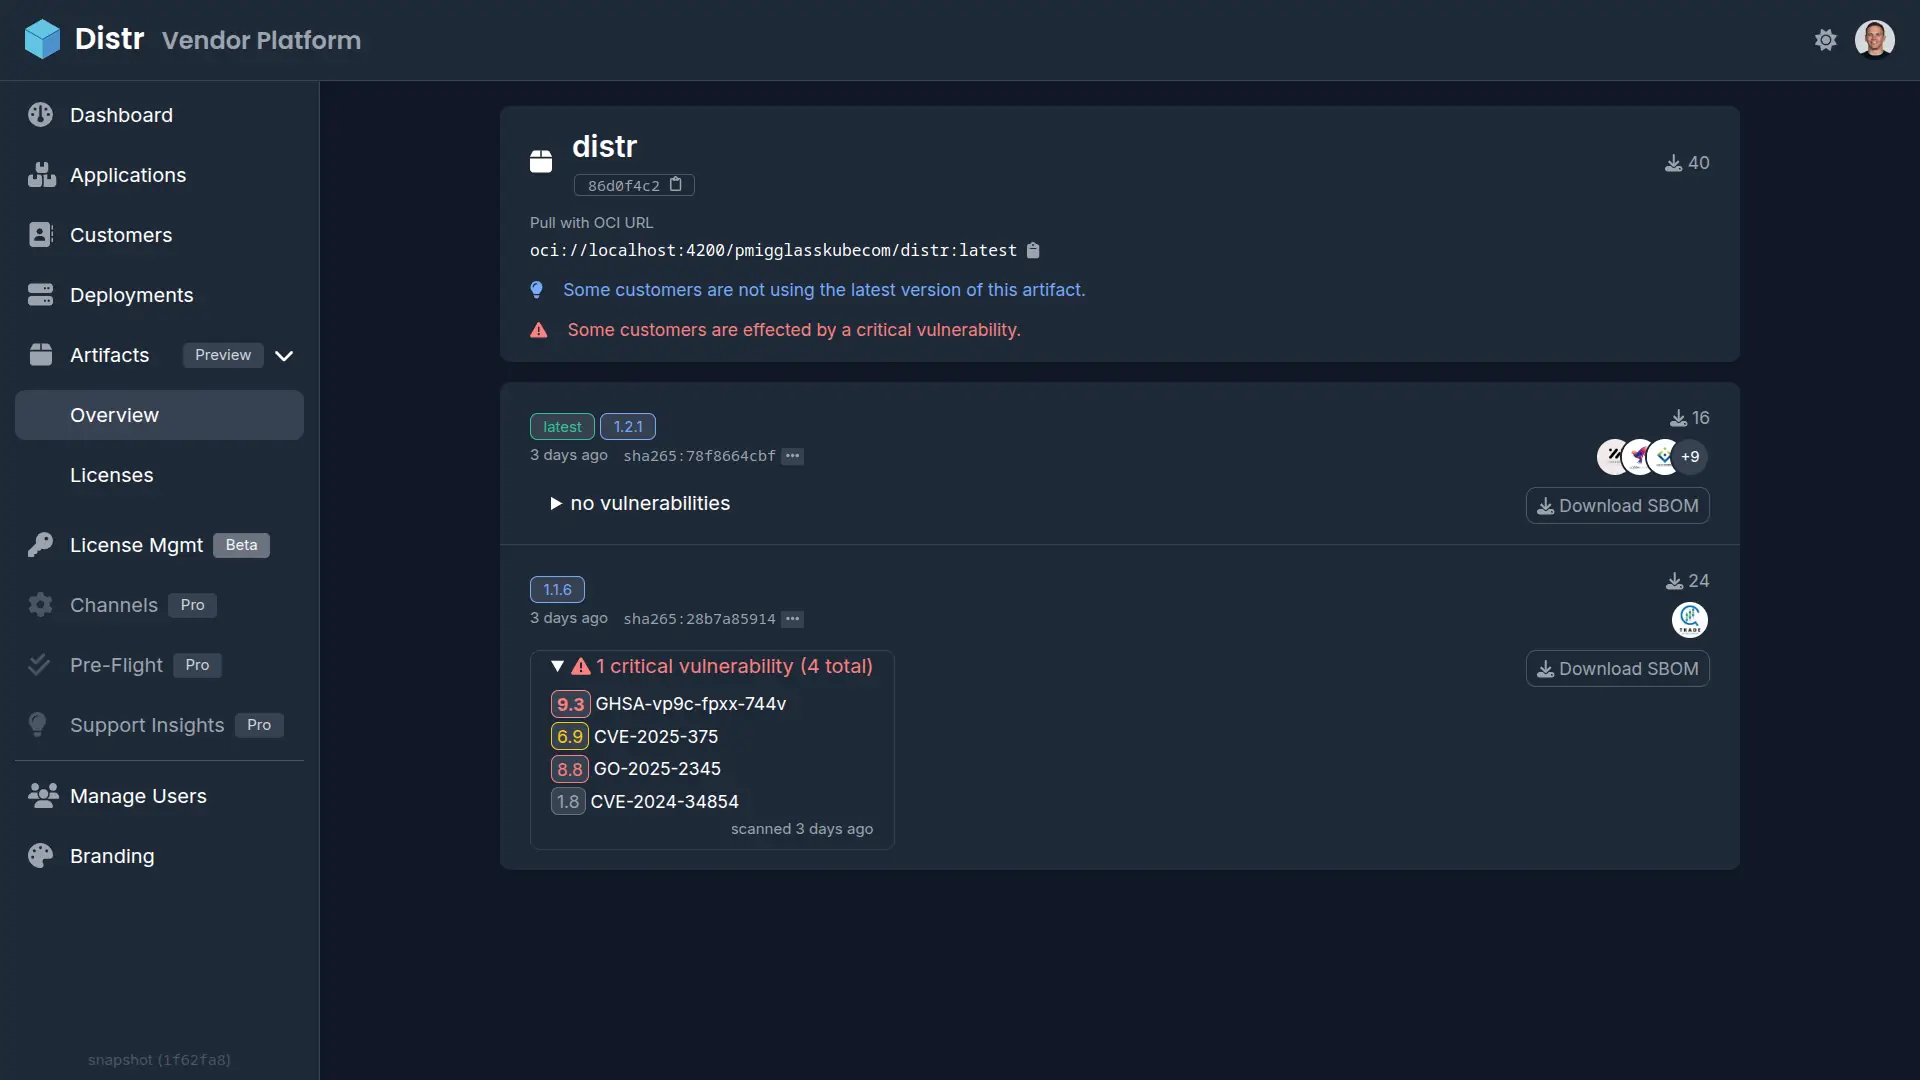Download SBOM for version 1.1.6

(x=1618, y=669)
